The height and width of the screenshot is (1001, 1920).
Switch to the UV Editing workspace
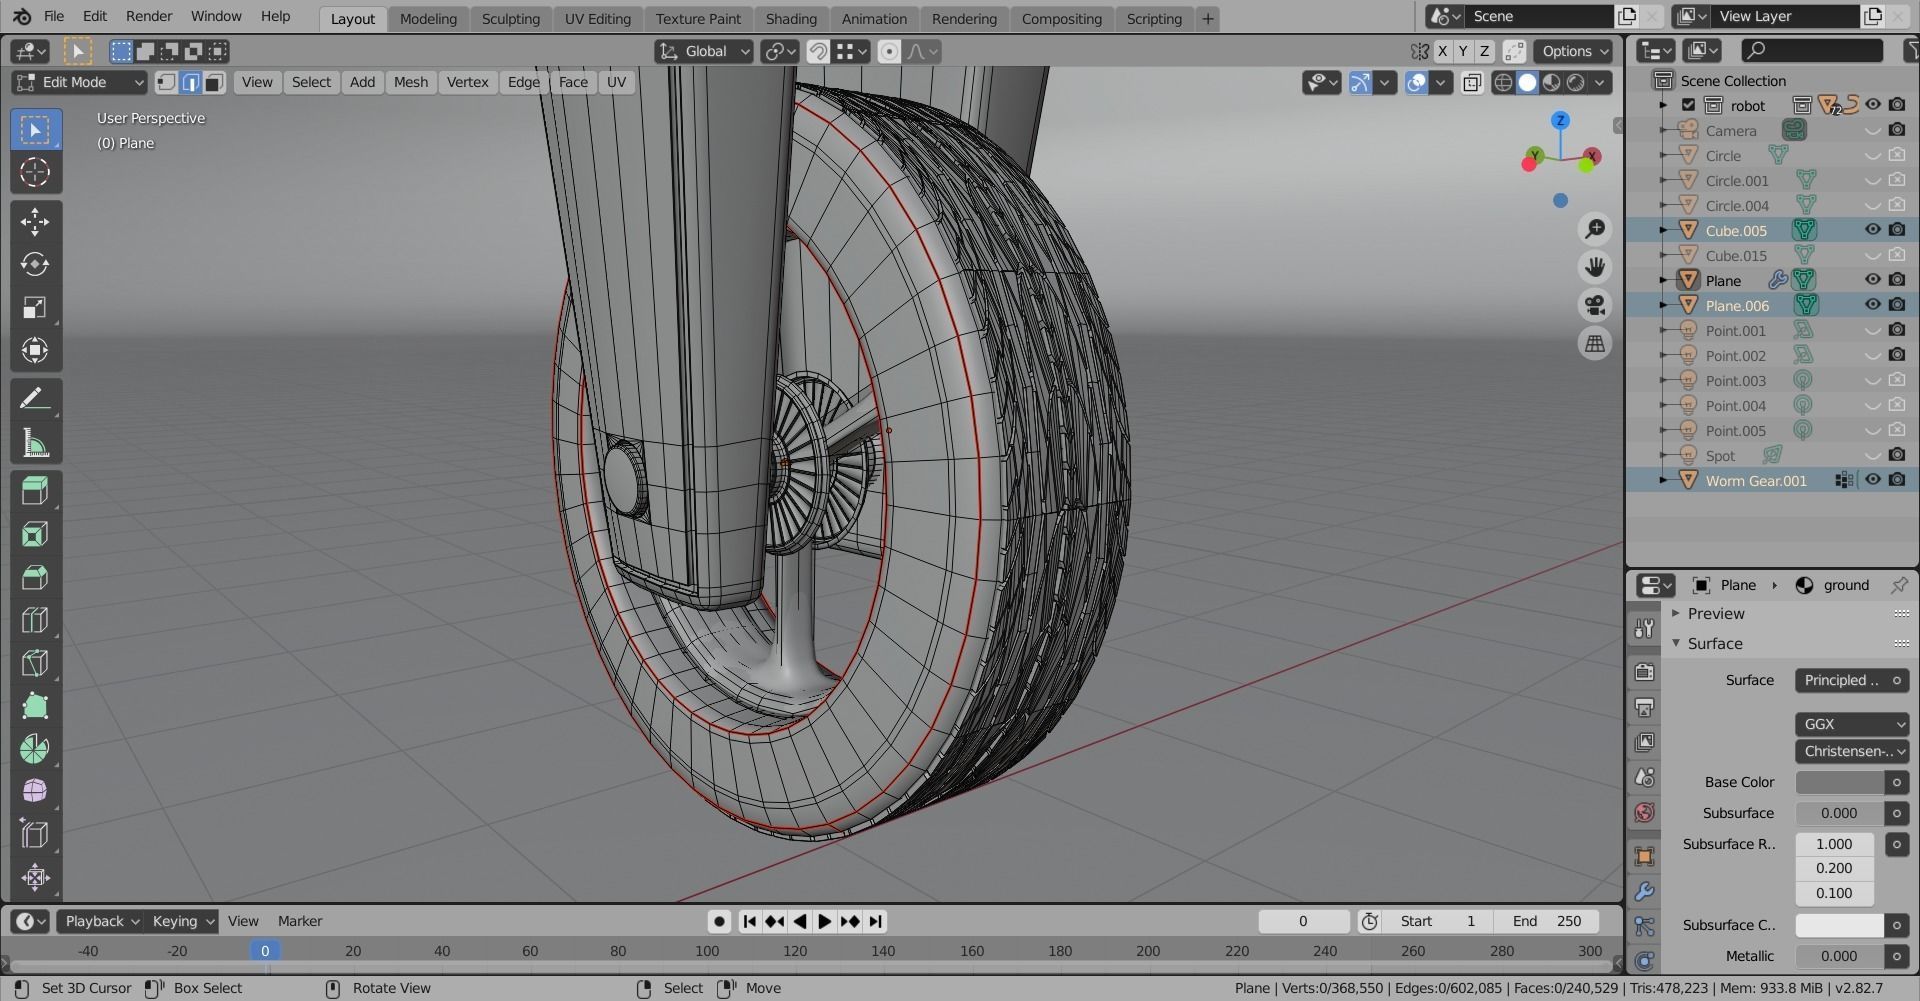click(597, 18)
